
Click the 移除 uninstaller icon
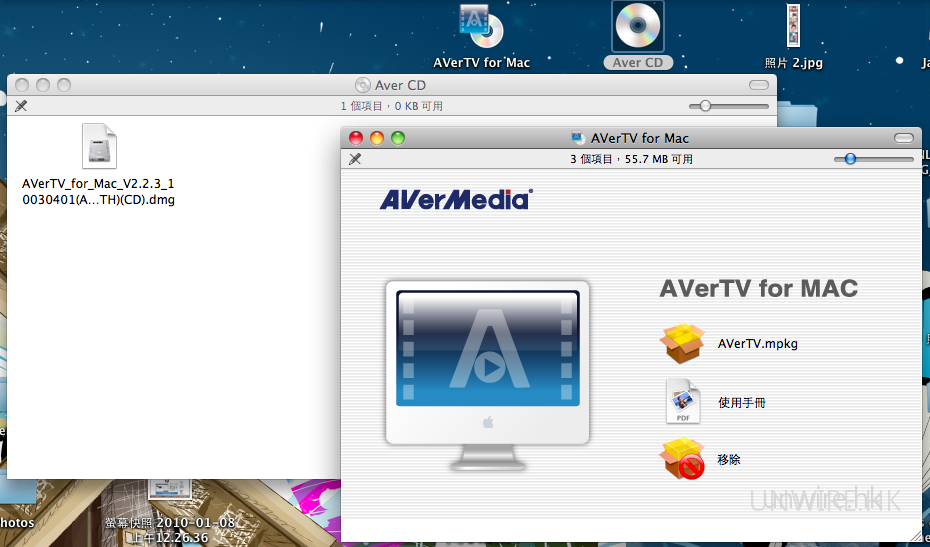pos(683,460)
